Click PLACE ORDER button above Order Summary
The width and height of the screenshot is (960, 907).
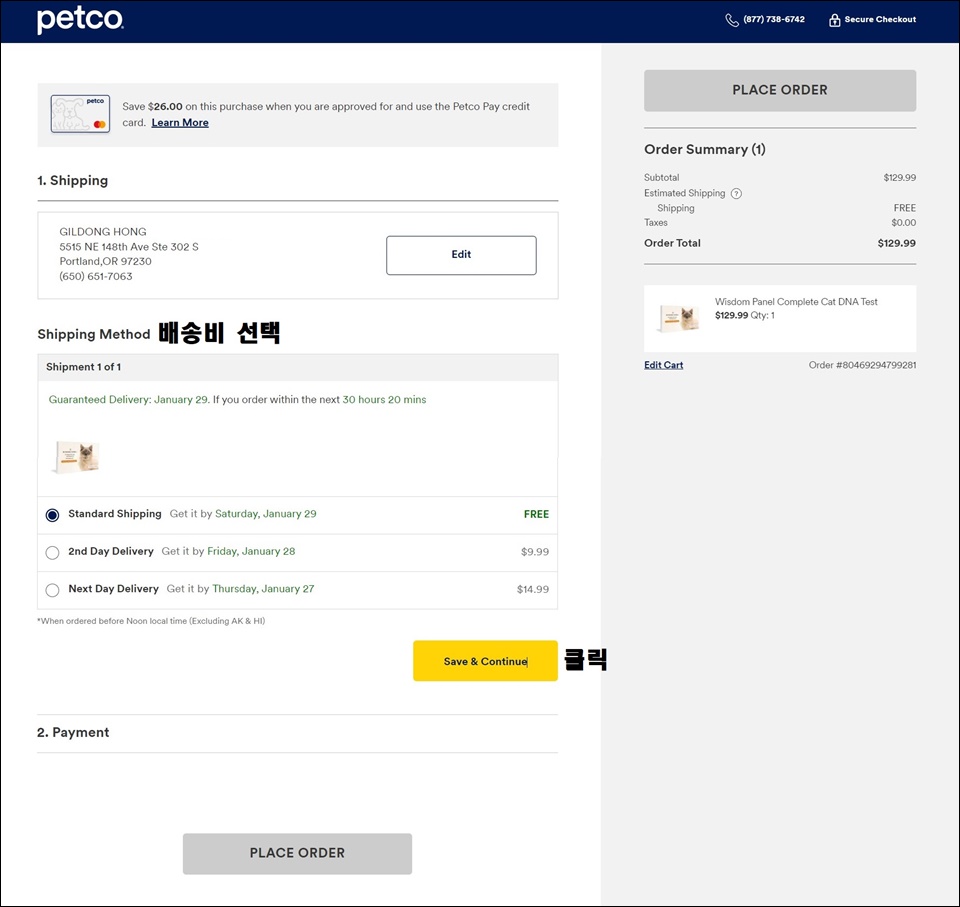780,90
